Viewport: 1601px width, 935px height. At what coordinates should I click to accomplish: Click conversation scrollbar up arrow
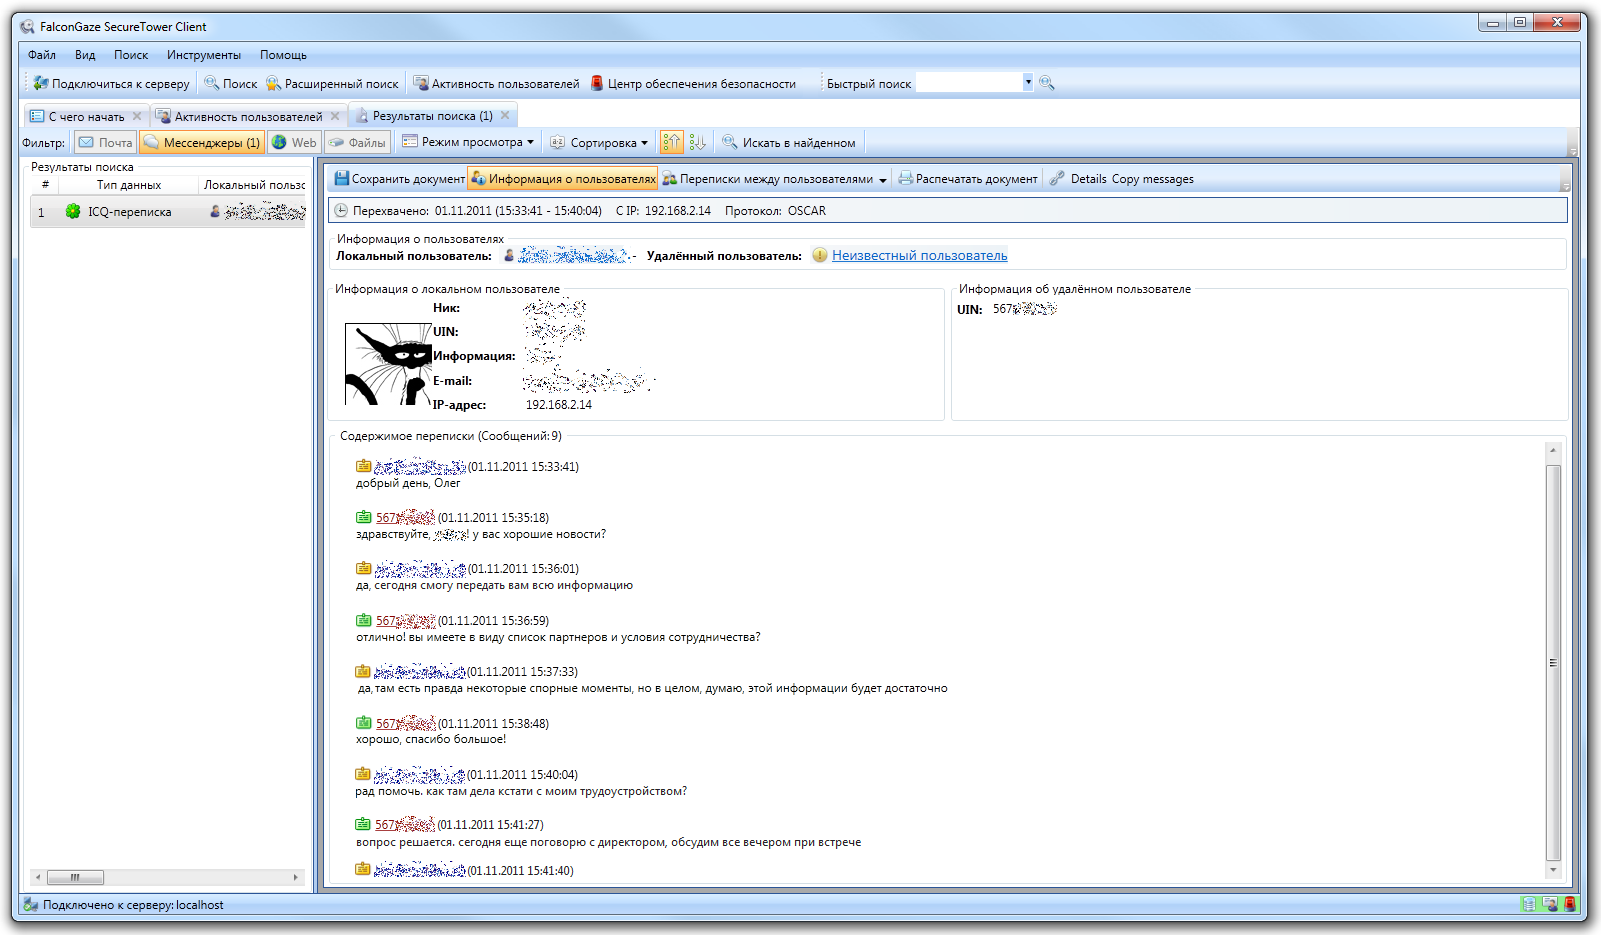click(x=1553, y=451)
